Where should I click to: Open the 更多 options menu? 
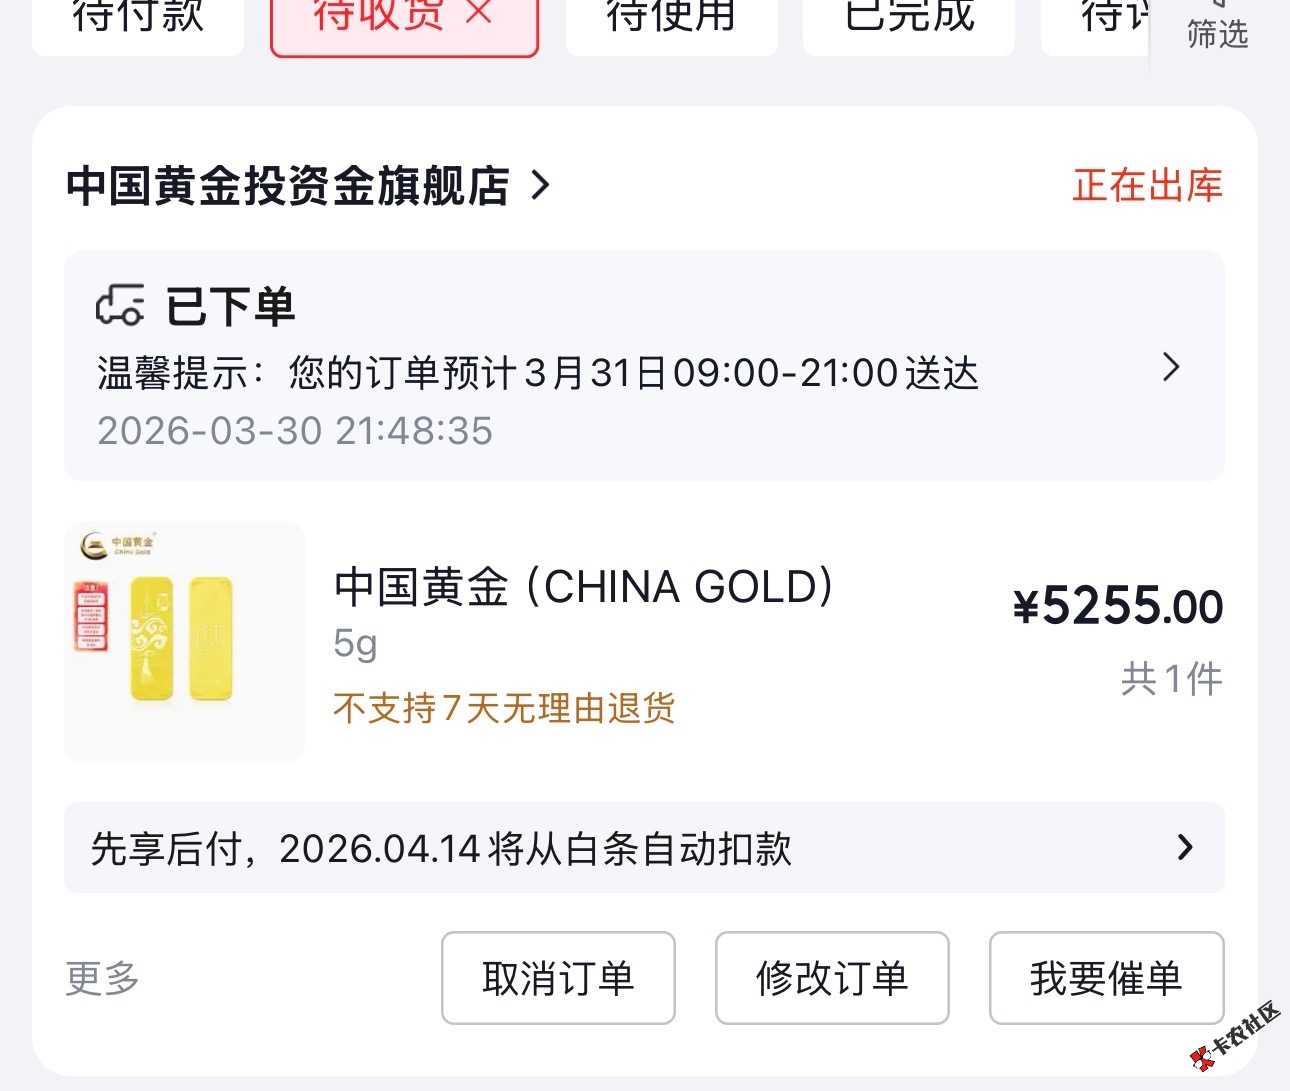(102, 978)
